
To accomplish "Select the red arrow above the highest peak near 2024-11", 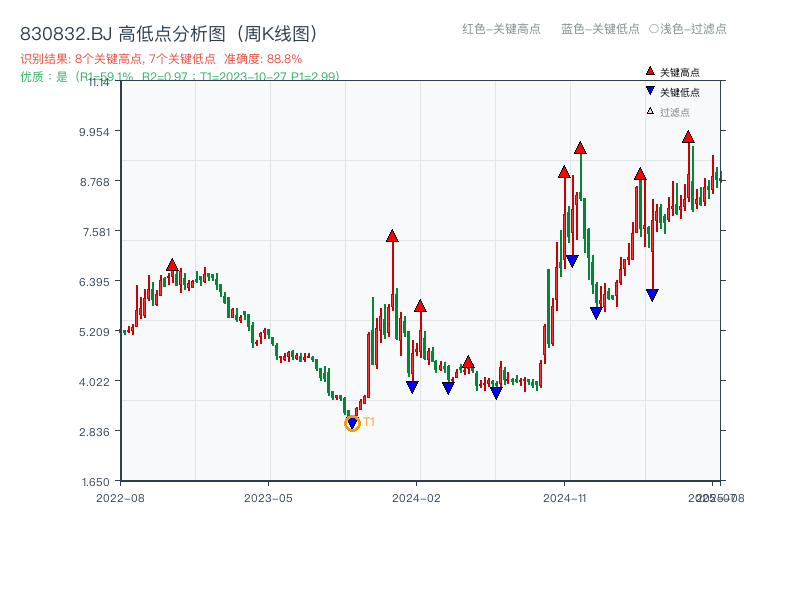I will [580, 147].
